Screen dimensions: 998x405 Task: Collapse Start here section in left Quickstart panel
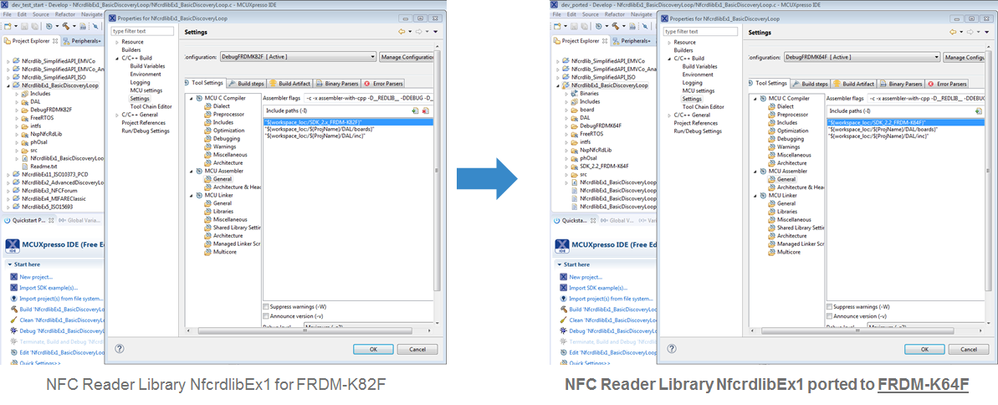[9, 264]
